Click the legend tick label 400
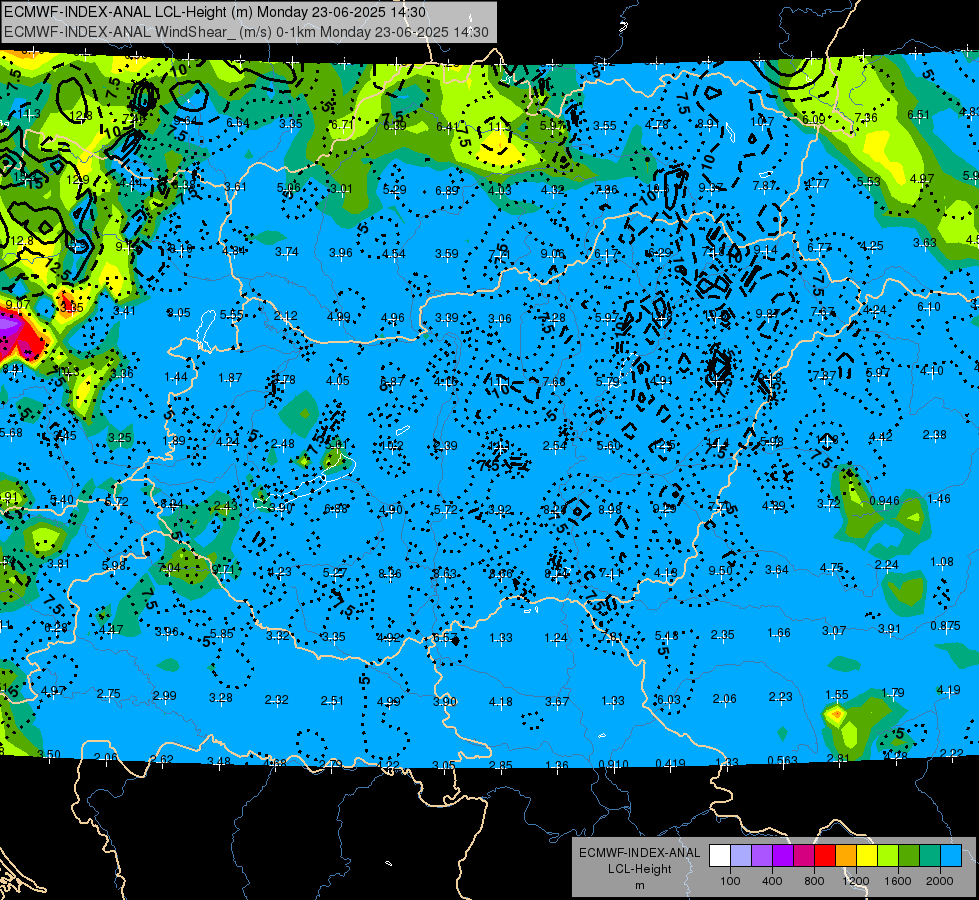 pyautogui.click(x=772, y=881)
